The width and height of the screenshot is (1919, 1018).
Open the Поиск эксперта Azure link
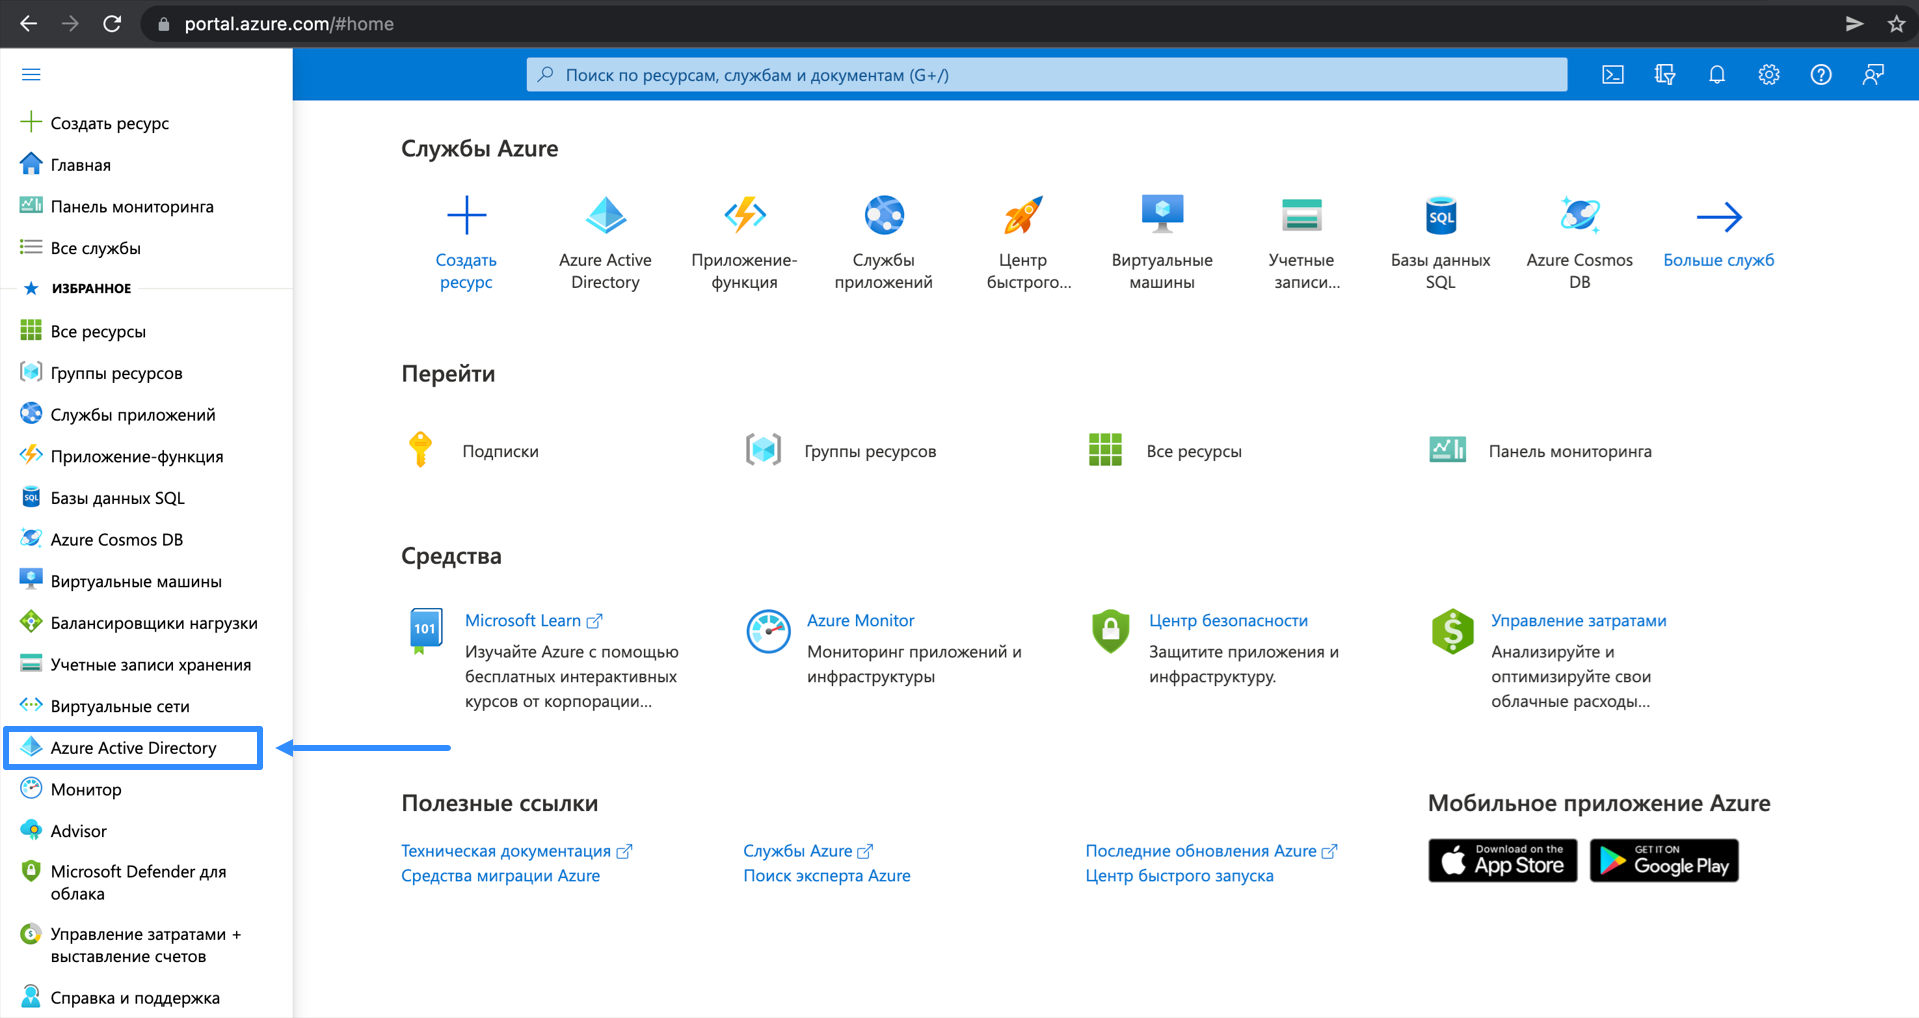point(827,876)
